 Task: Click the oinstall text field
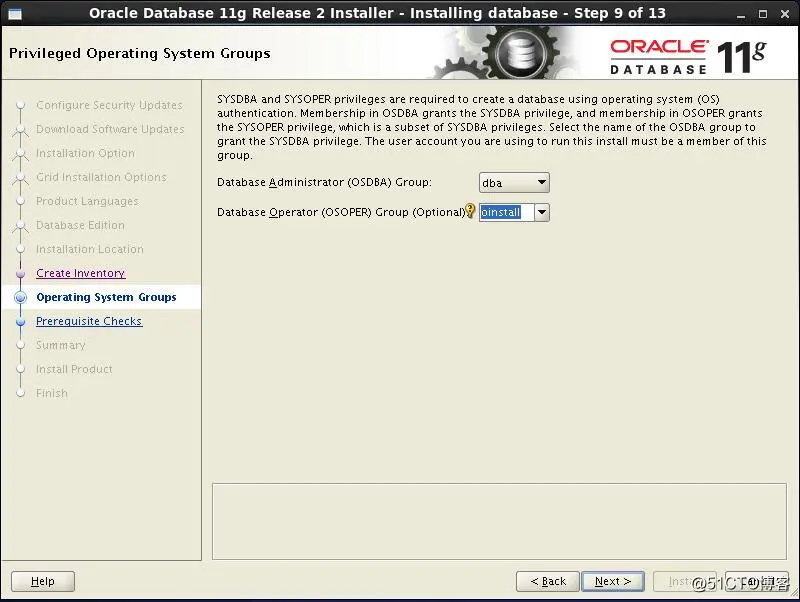(x=507, y=212)
